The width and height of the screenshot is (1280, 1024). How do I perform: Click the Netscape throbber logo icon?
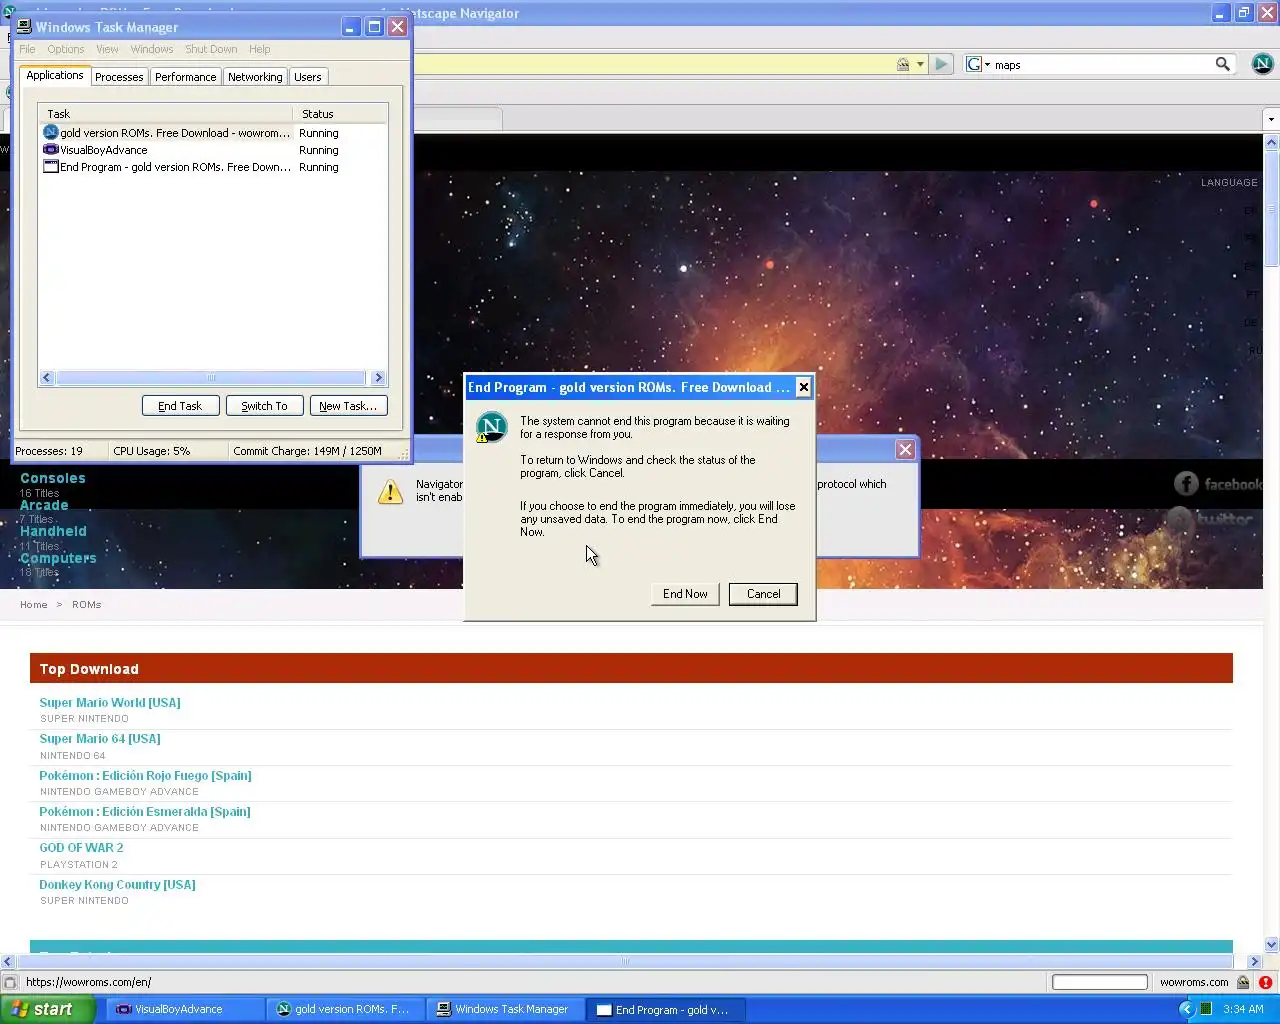[x=1263, y=64]
